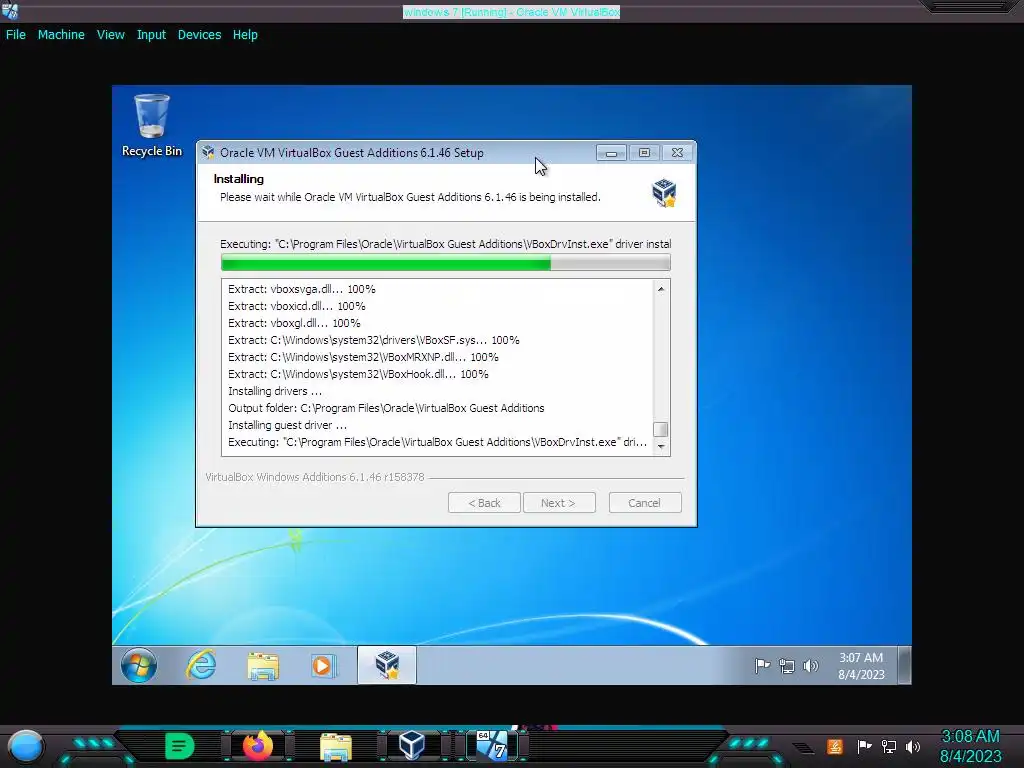Click log scrollbar down arrow

coord(661,447)
